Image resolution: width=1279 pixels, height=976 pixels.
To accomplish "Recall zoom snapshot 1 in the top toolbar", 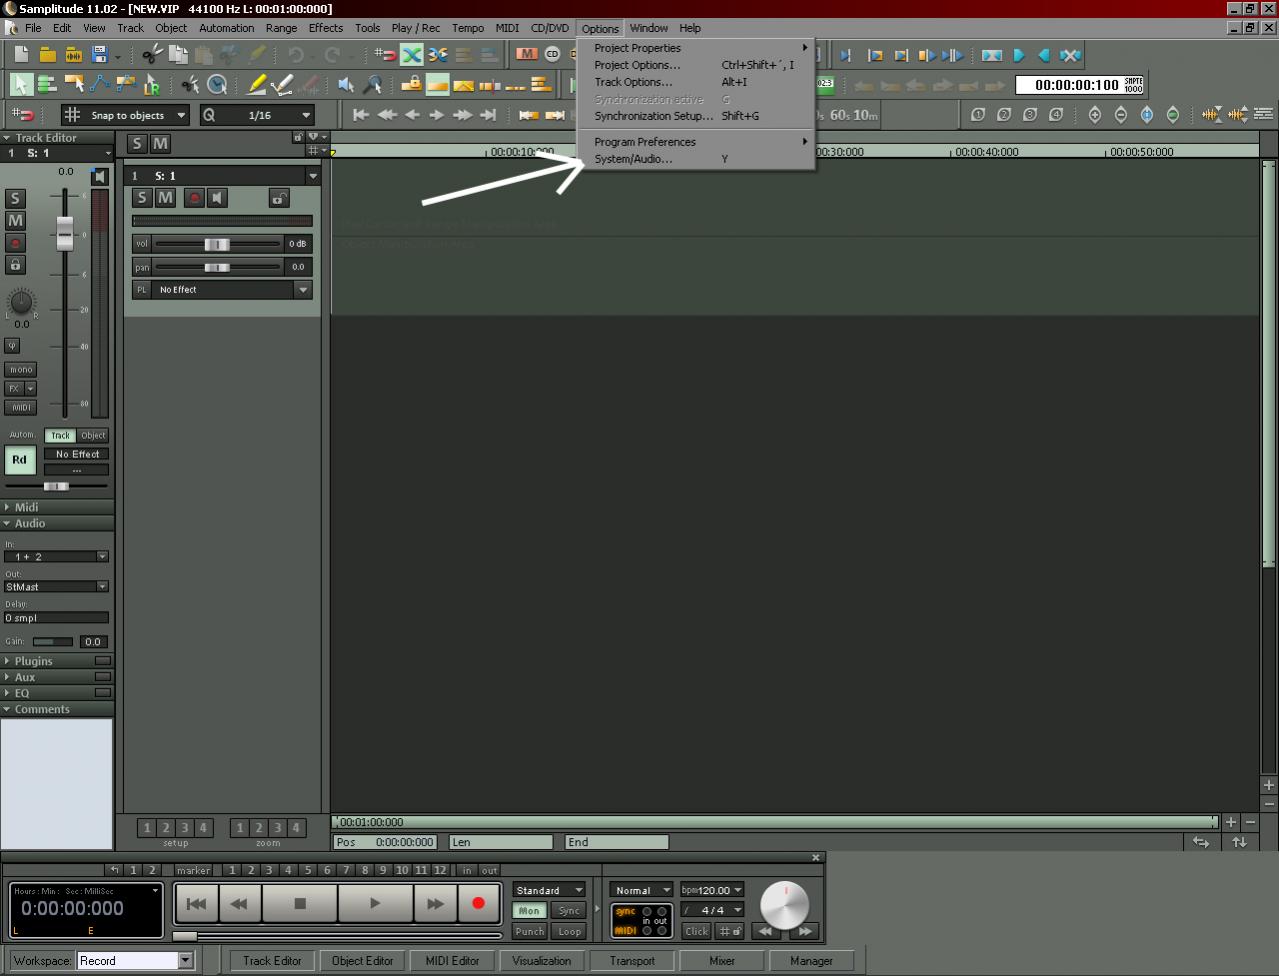I will pos(978,115).
